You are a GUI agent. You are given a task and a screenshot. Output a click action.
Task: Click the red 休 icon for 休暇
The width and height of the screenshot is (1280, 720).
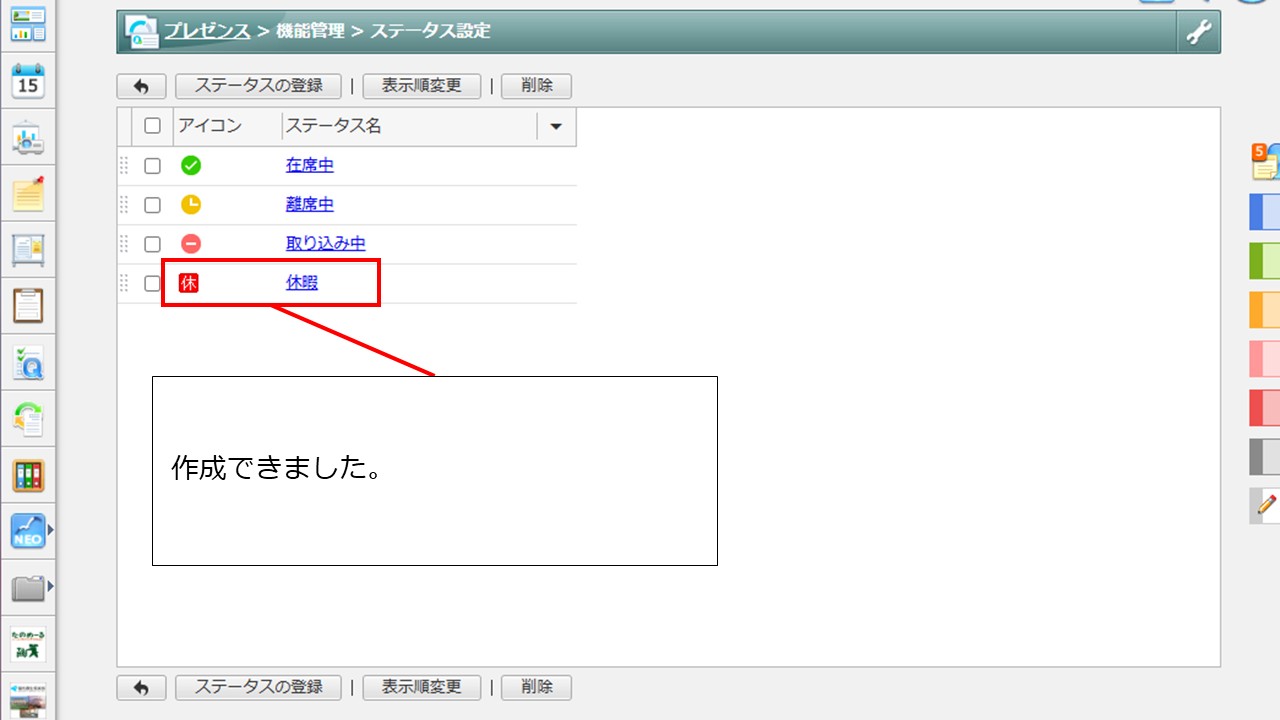tap(189, 283)
